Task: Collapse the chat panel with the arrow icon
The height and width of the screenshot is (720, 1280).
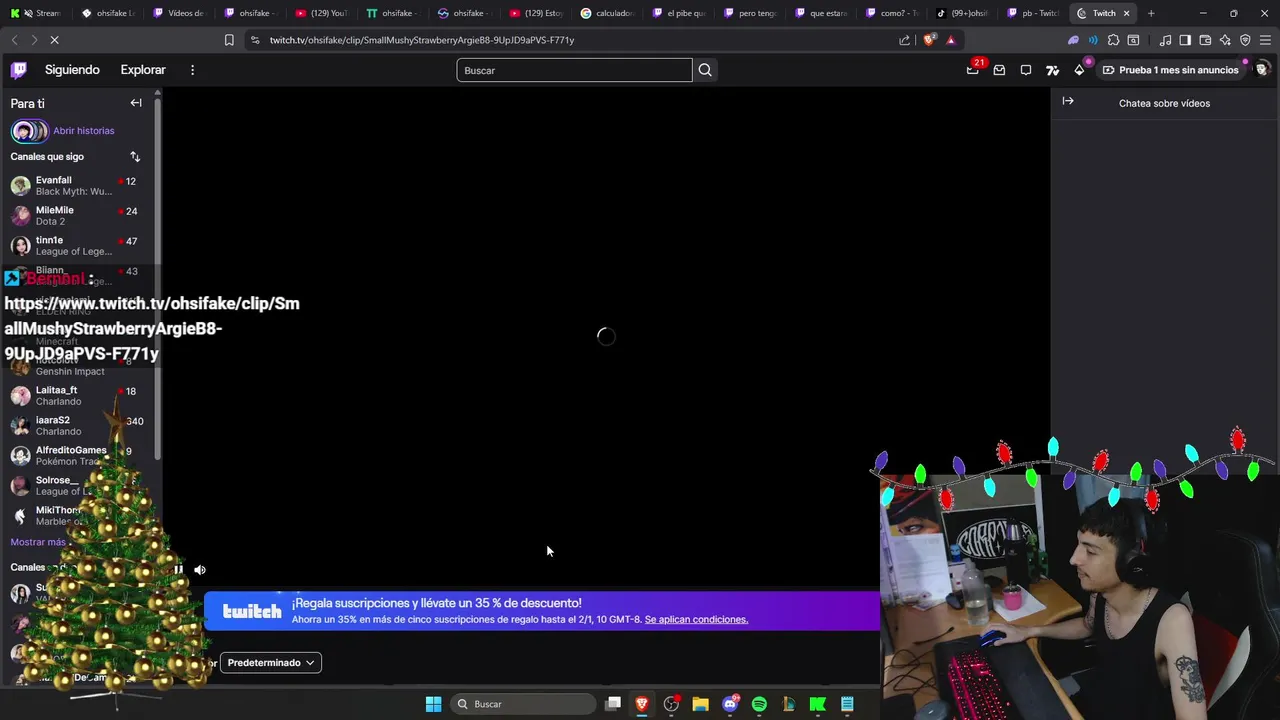Action: tap(1068, 101)
